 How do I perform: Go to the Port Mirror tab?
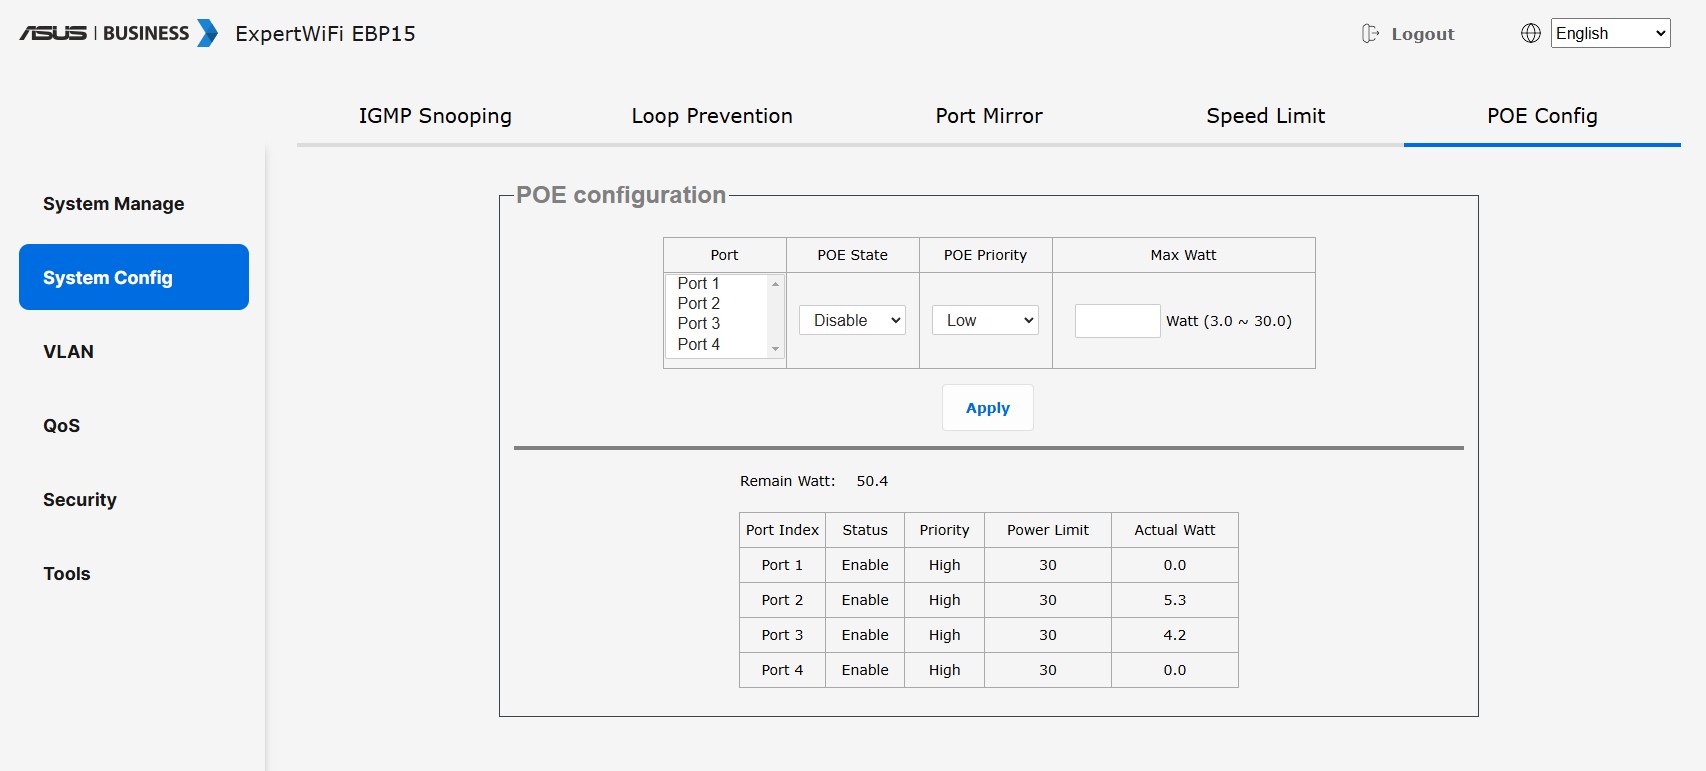(x=989, y=116)
